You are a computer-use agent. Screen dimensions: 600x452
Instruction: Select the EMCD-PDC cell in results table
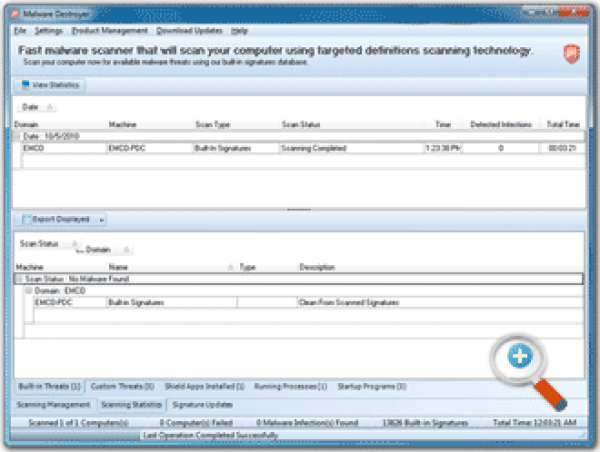pyautogui.click(x=70, y=302)
